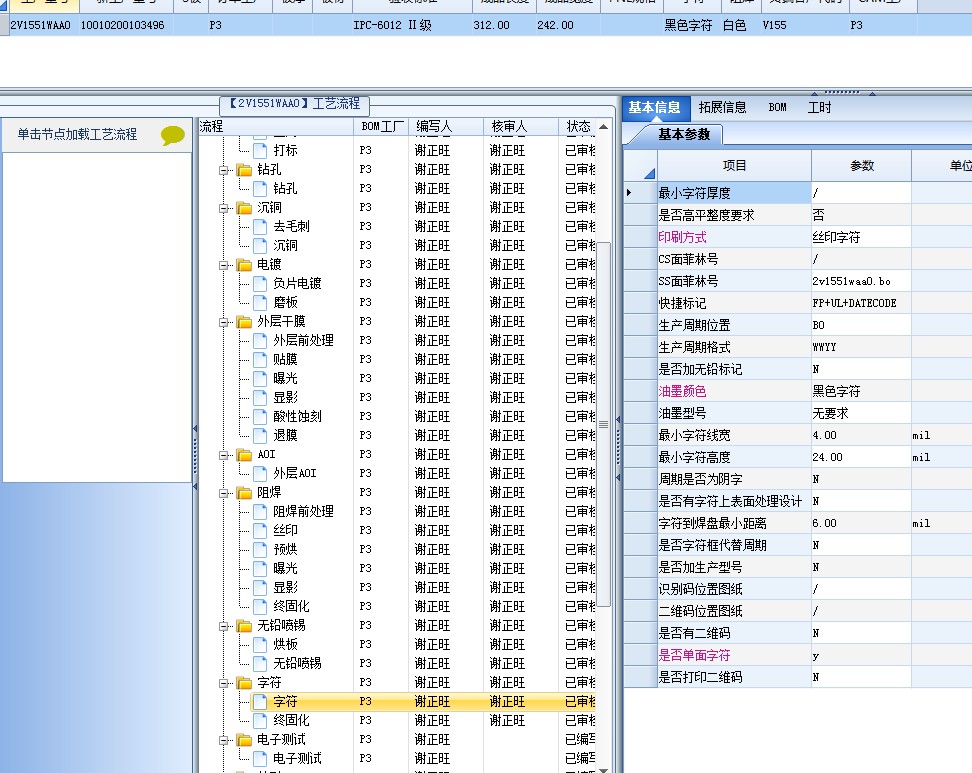Select the 无铅喷锡 child process row
Screen dimensions: 972x773
point(397,664)
